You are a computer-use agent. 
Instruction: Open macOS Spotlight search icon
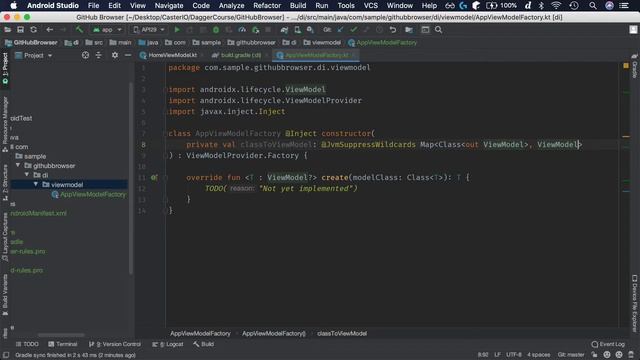pyautogui.click(x=593, y=6)
